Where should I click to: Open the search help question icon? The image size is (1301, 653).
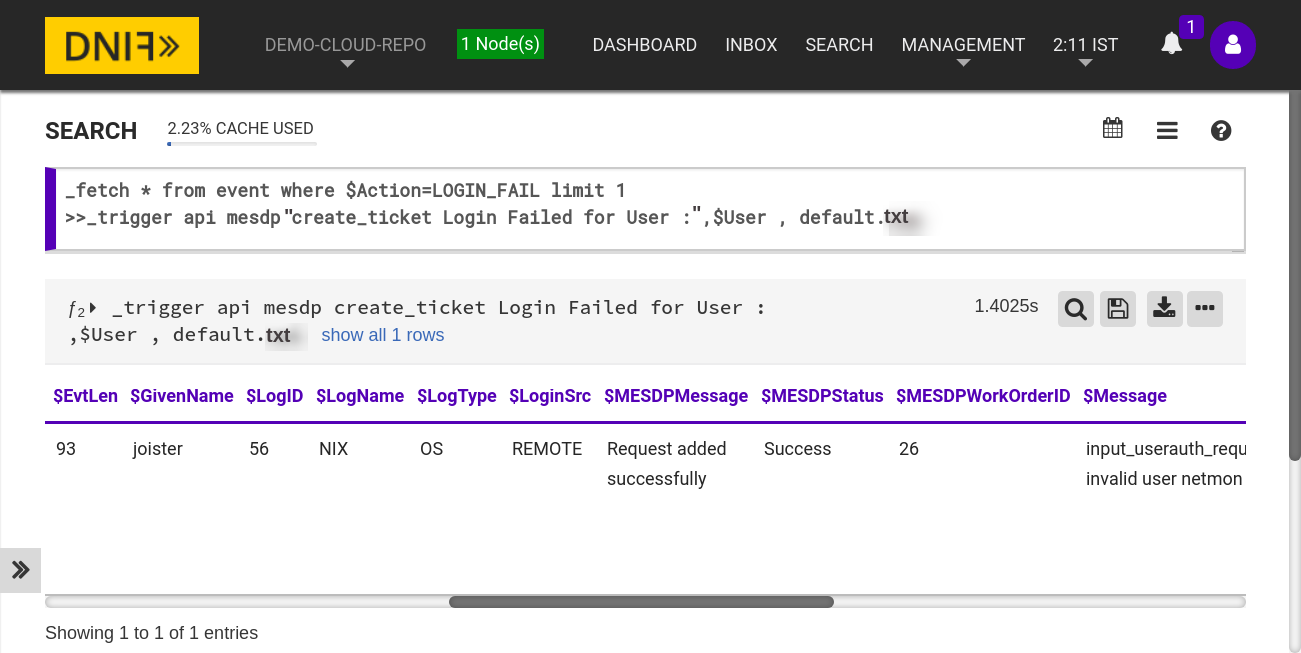click(1221, 131)
